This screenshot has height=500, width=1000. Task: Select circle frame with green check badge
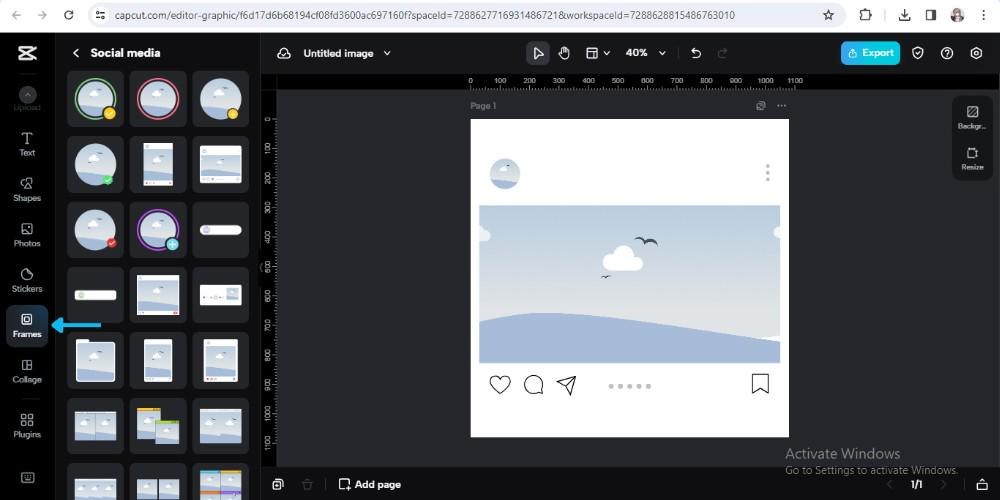95,164
